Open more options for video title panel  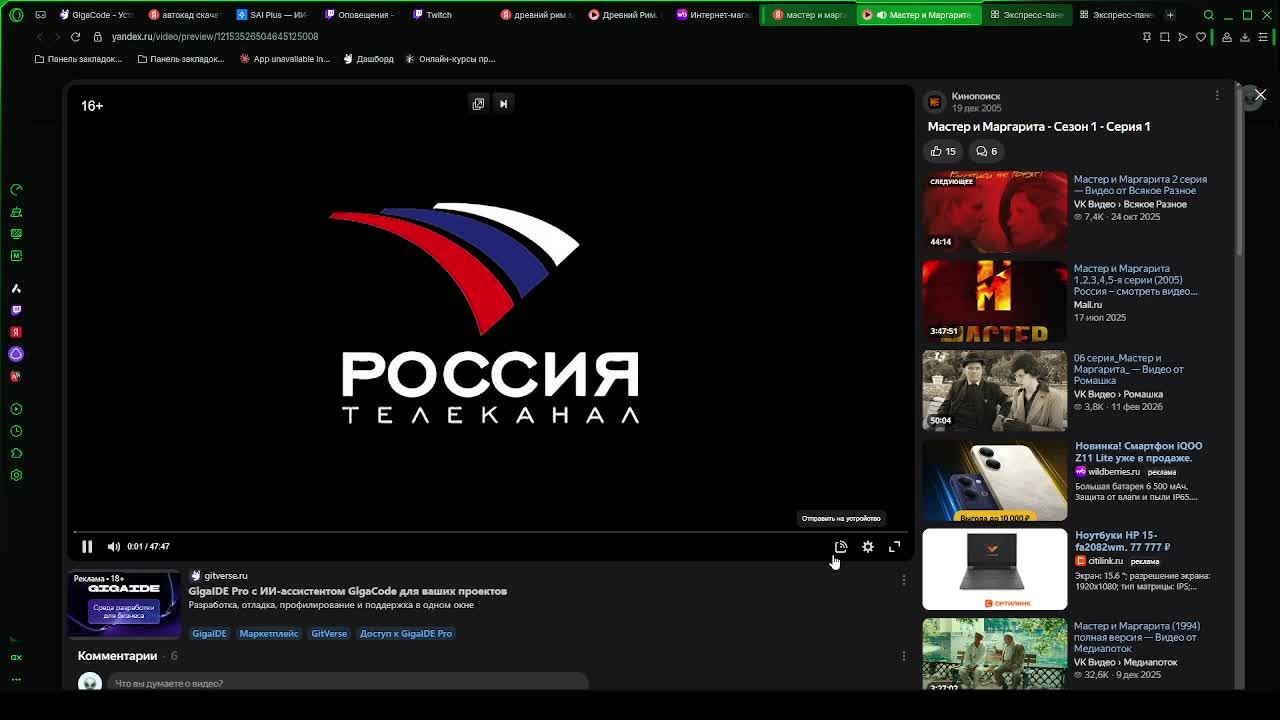[x=1217, y=96]
